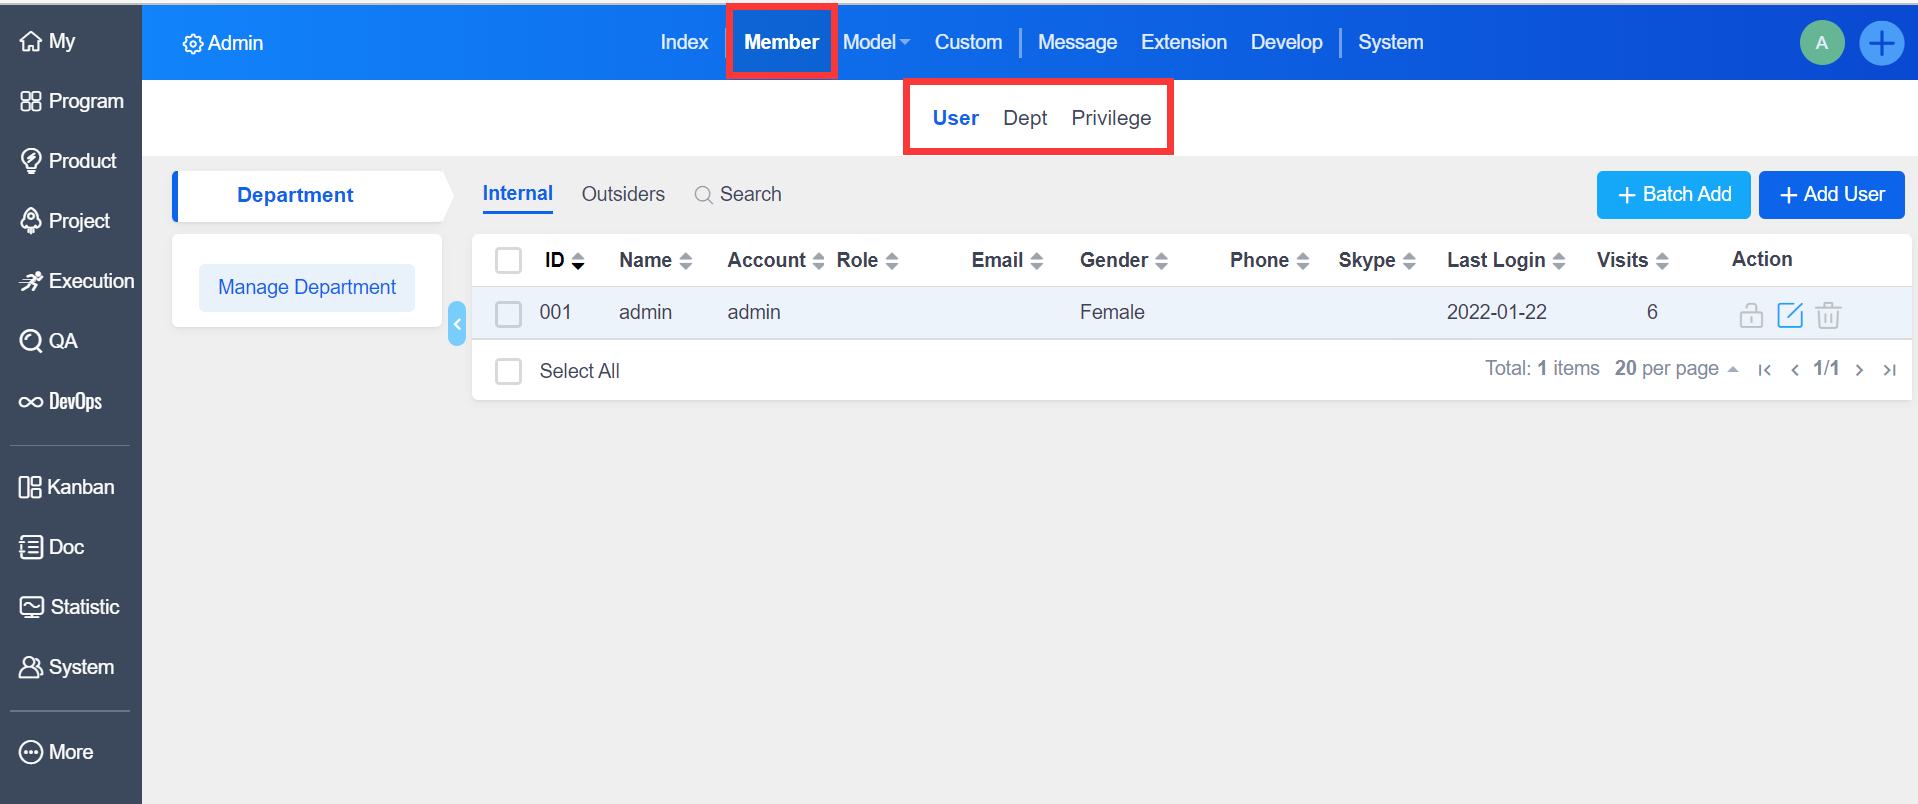Toggle the table header checkbox
1918x804 pixels.
click(509, 261)
